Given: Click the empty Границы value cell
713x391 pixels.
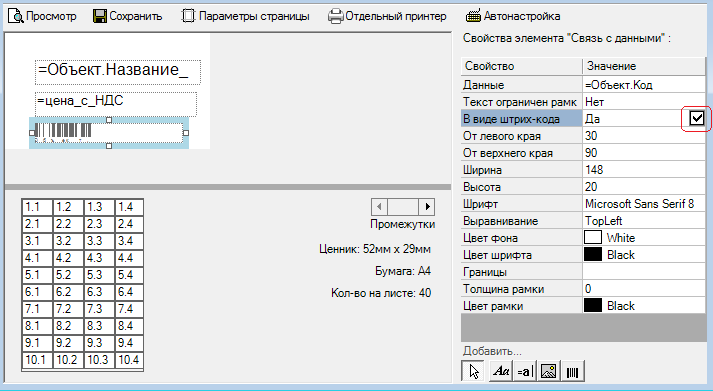Looking at the screenshot, I should 643,272.
